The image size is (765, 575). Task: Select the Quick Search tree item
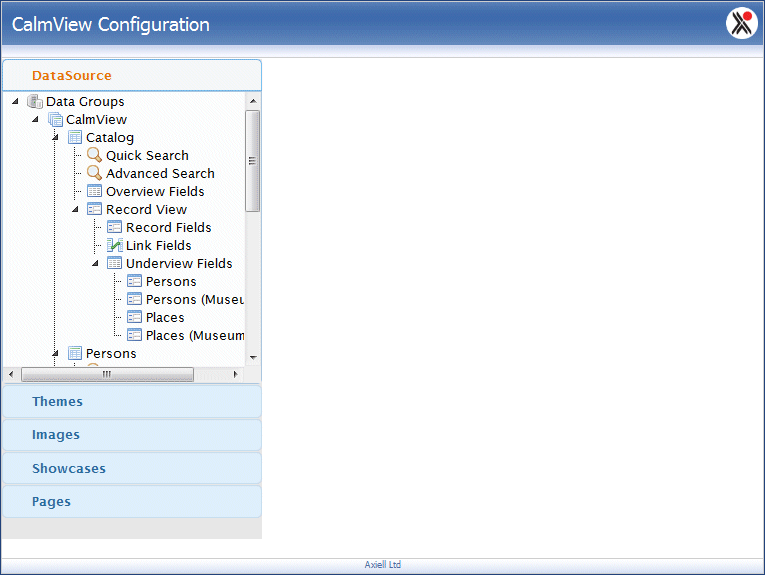coord(147,156)
